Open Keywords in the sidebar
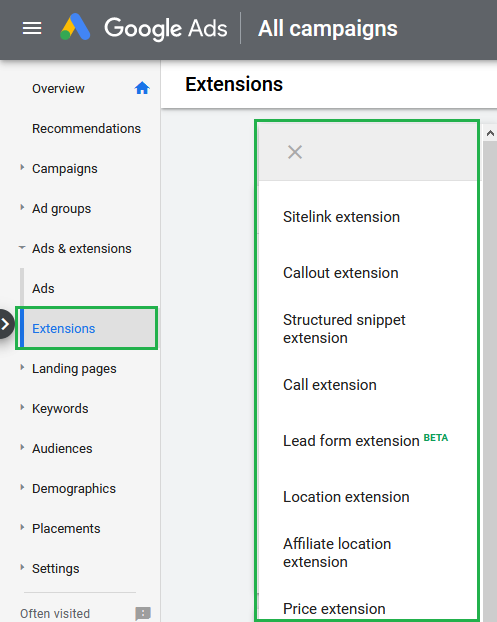 [60, 409]
